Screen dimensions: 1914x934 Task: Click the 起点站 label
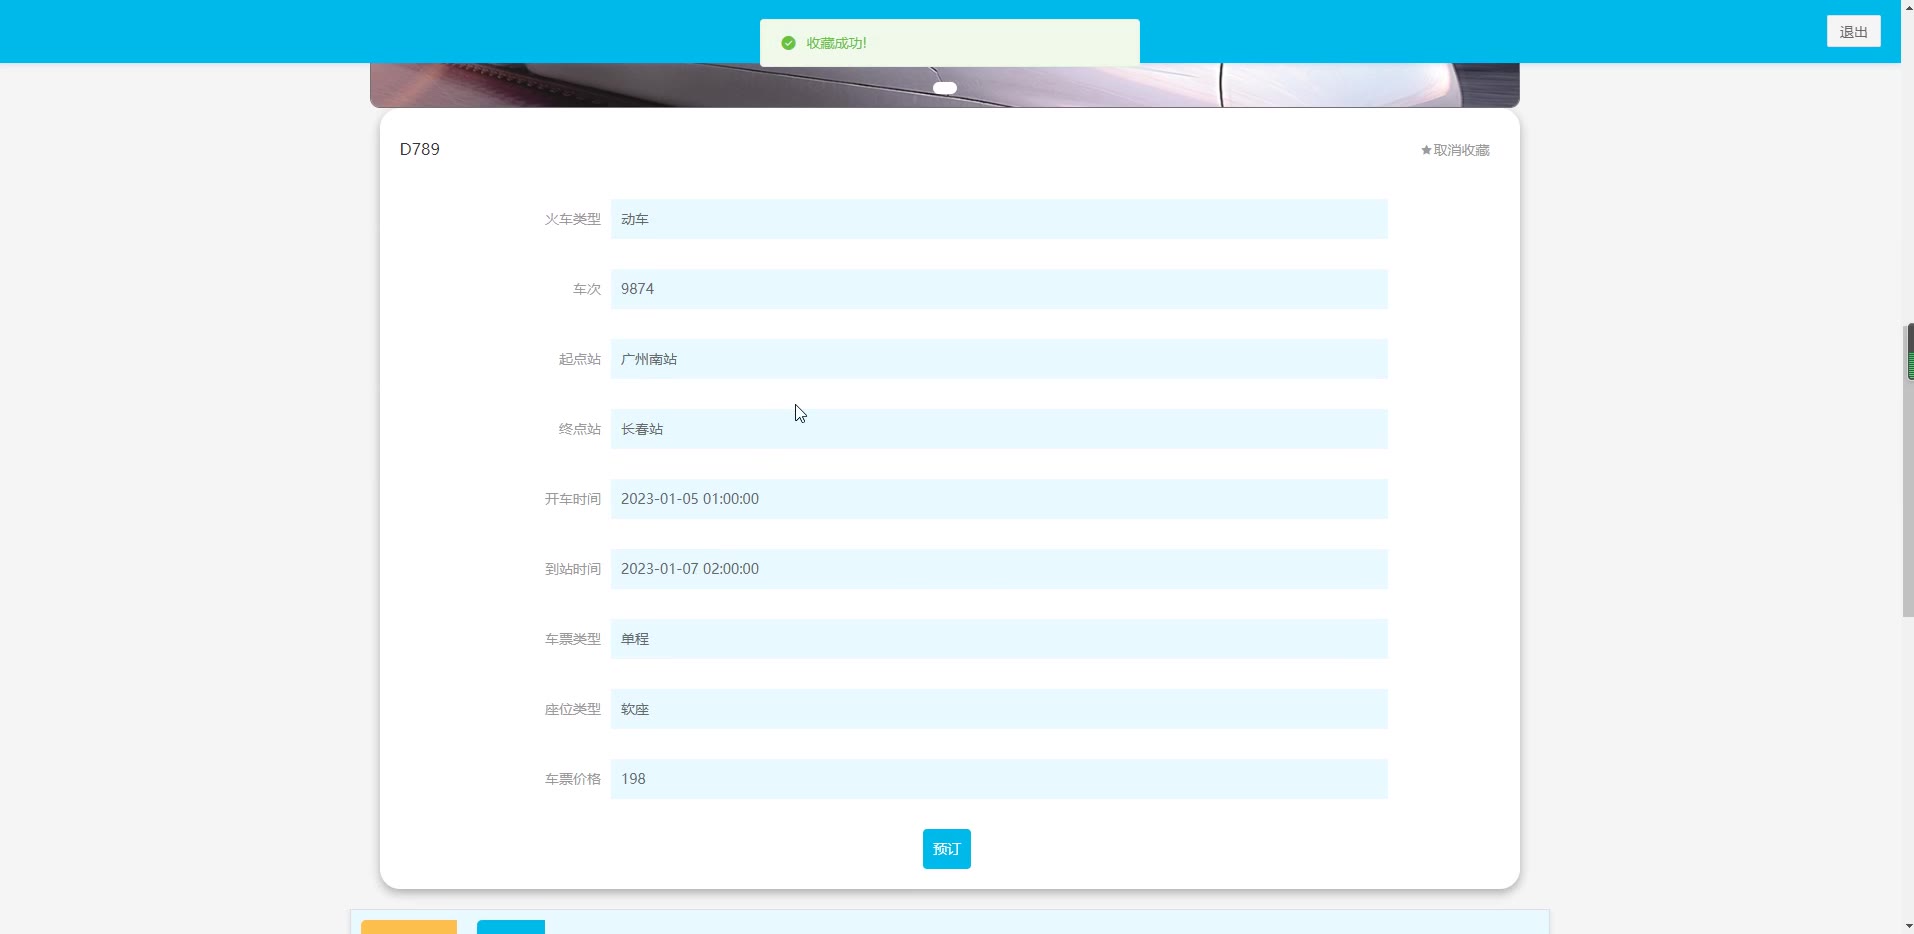(x=579, y=359)
